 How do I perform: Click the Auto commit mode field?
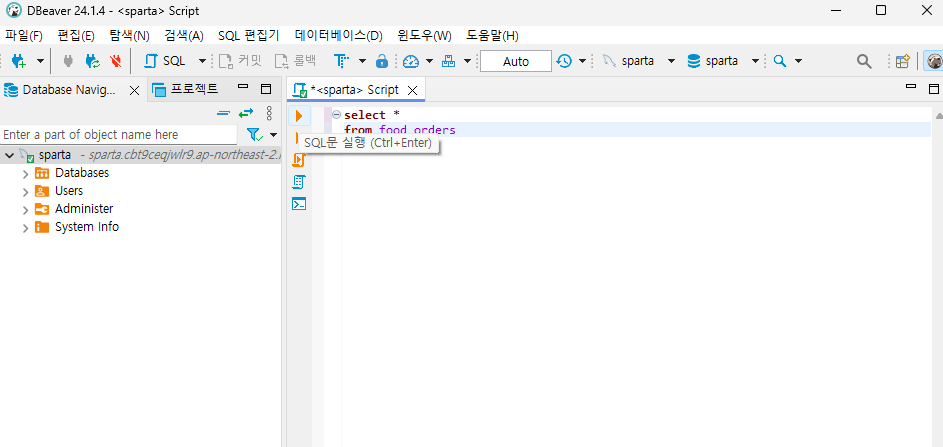click(x=515, y=61)
